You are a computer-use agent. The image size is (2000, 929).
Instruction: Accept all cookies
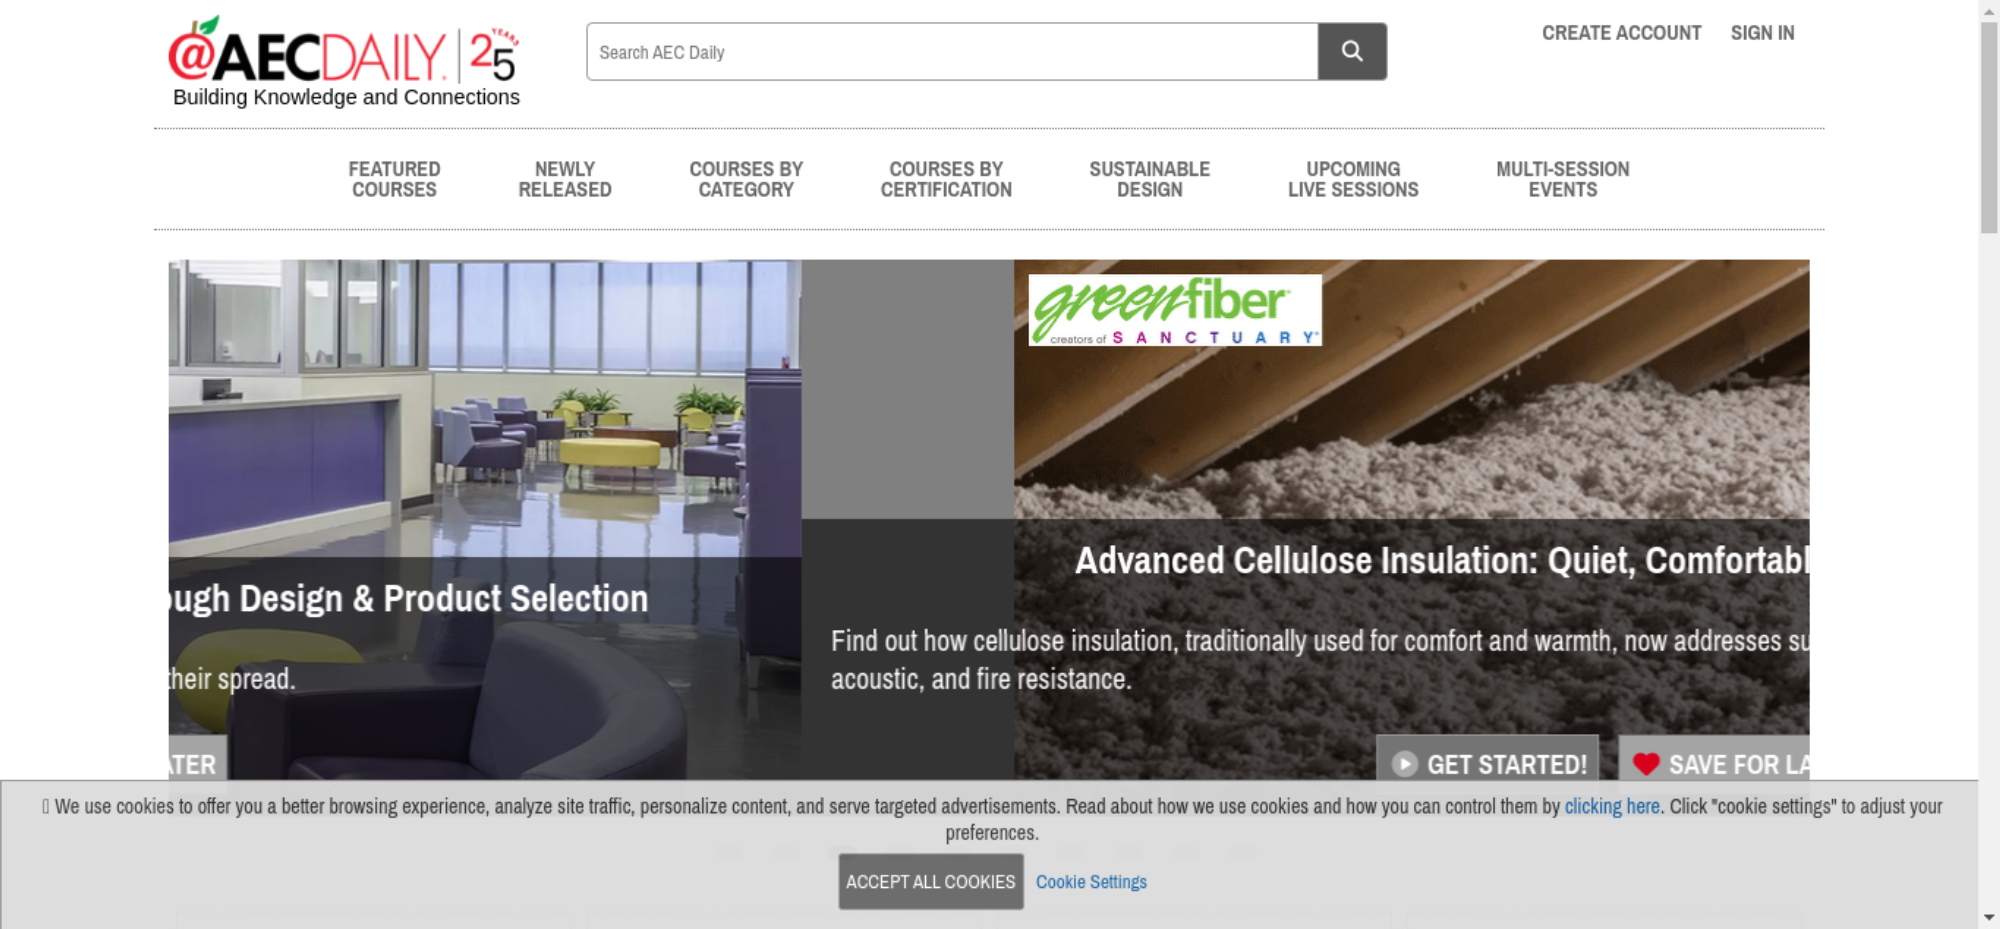931,882
